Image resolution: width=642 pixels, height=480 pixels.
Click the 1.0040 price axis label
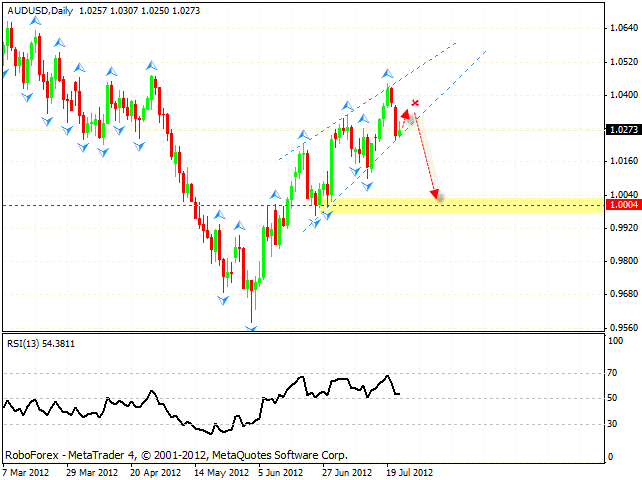(x=624, y=195)
